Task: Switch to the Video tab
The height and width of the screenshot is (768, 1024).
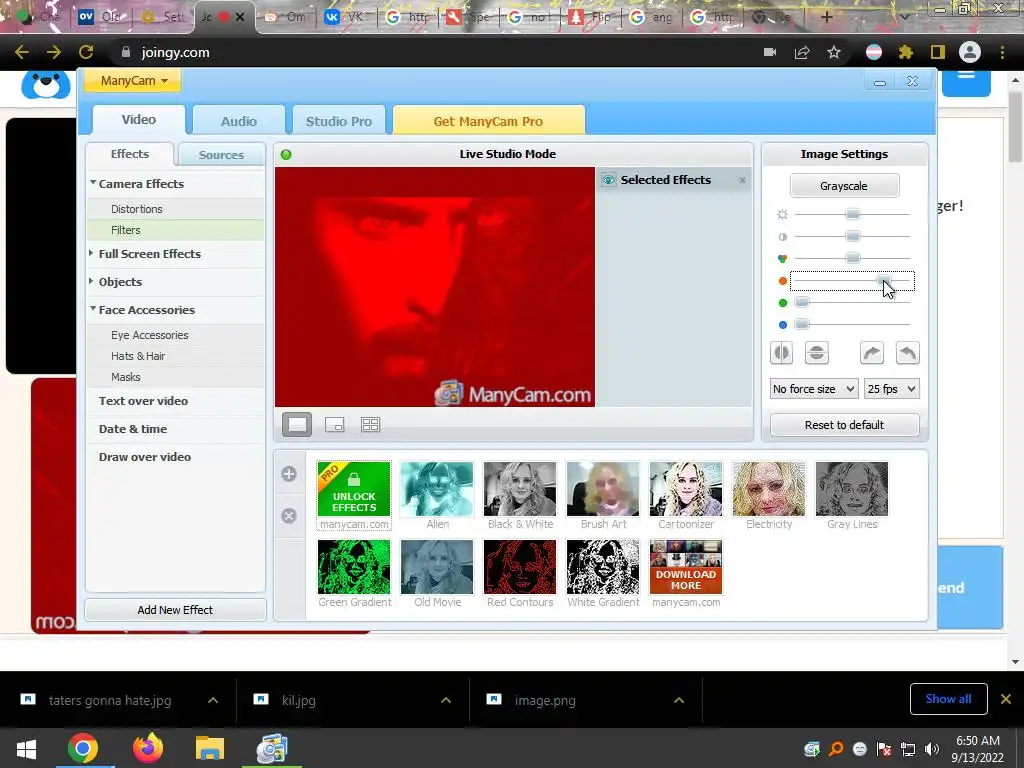Action: (x=138, y=120)
